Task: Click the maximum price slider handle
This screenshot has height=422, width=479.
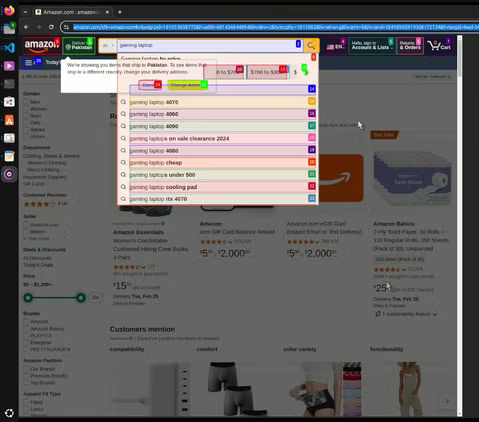Action: point(81,298)
